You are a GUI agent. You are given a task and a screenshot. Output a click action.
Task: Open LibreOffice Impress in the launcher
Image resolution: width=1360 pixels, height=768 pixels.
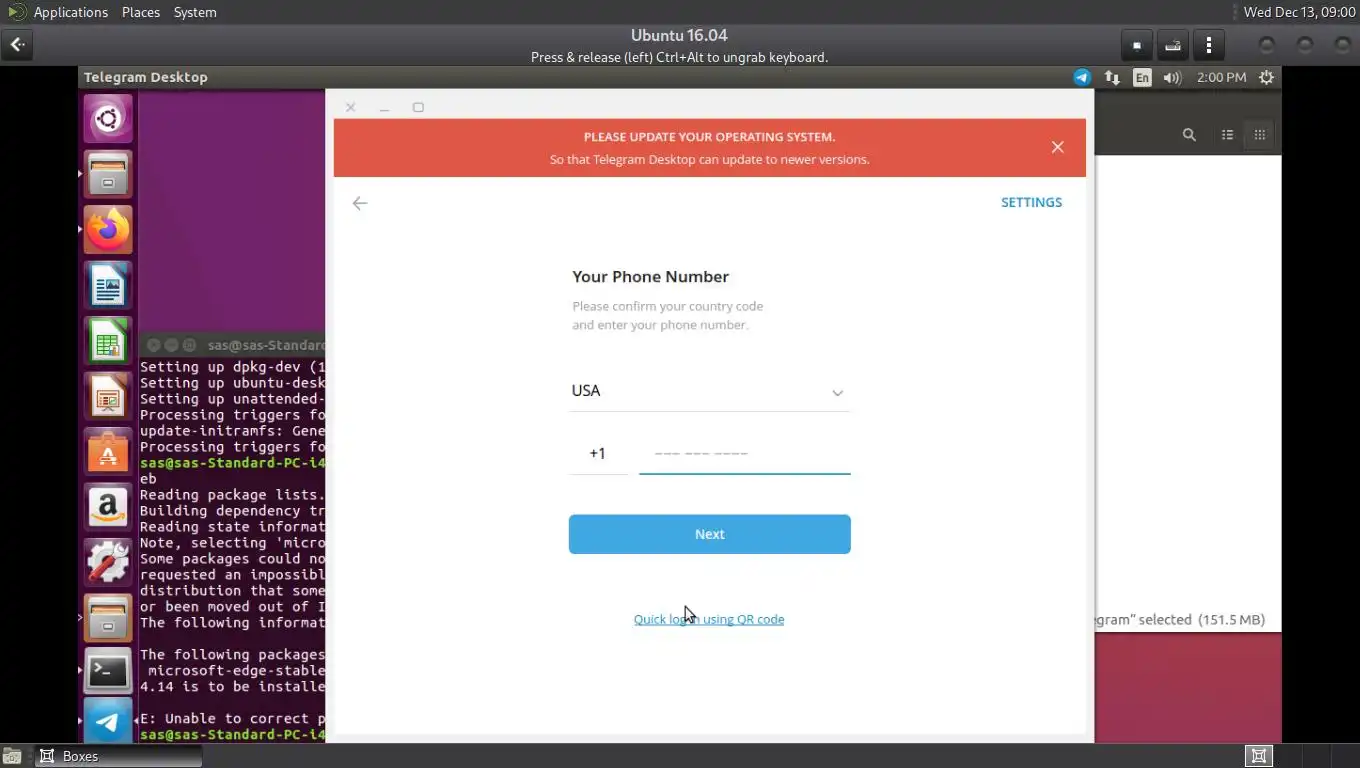point(108,397)
